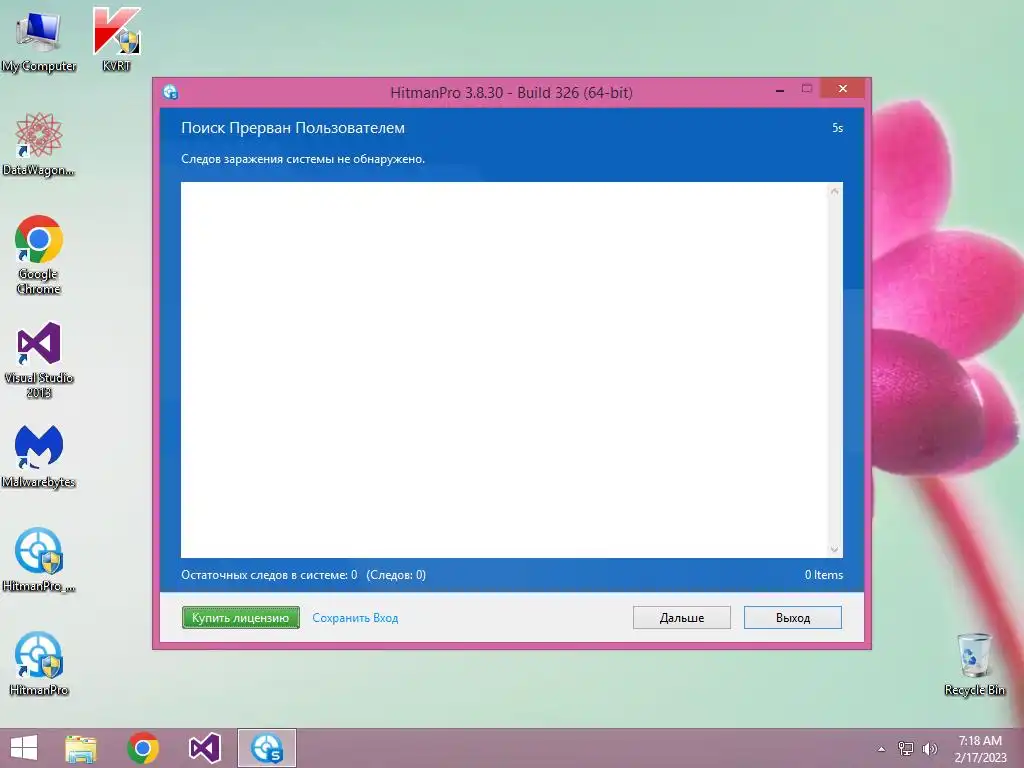The image size is (1024, 768).
Task: Select the HitmanPro_... desktop icon
Action: coord(39,560)
